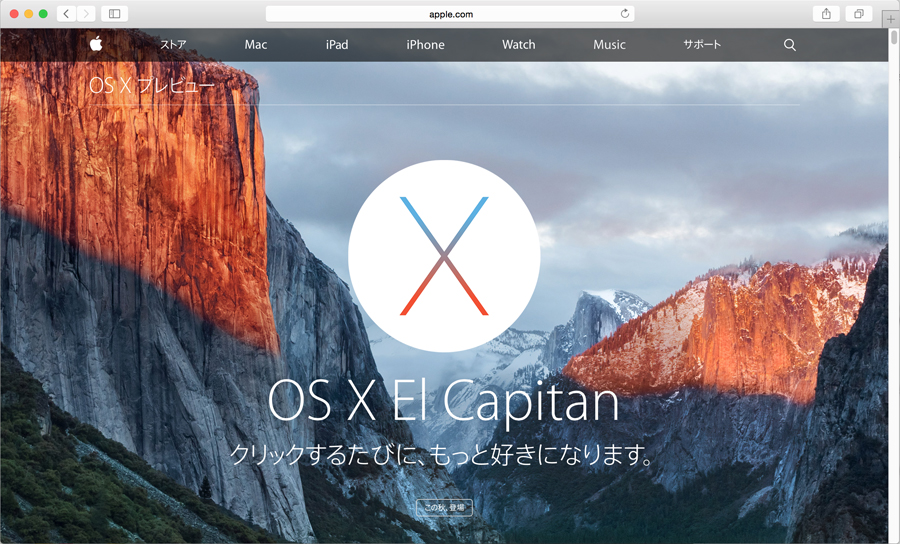Click the circular OS X logo
The height and width of the screenshot is (544, 900).
coord(444,256)
